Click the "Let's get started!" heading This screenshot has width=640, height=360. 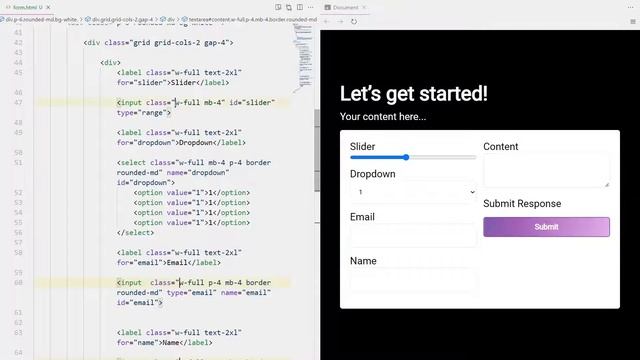tap(413, 93)
